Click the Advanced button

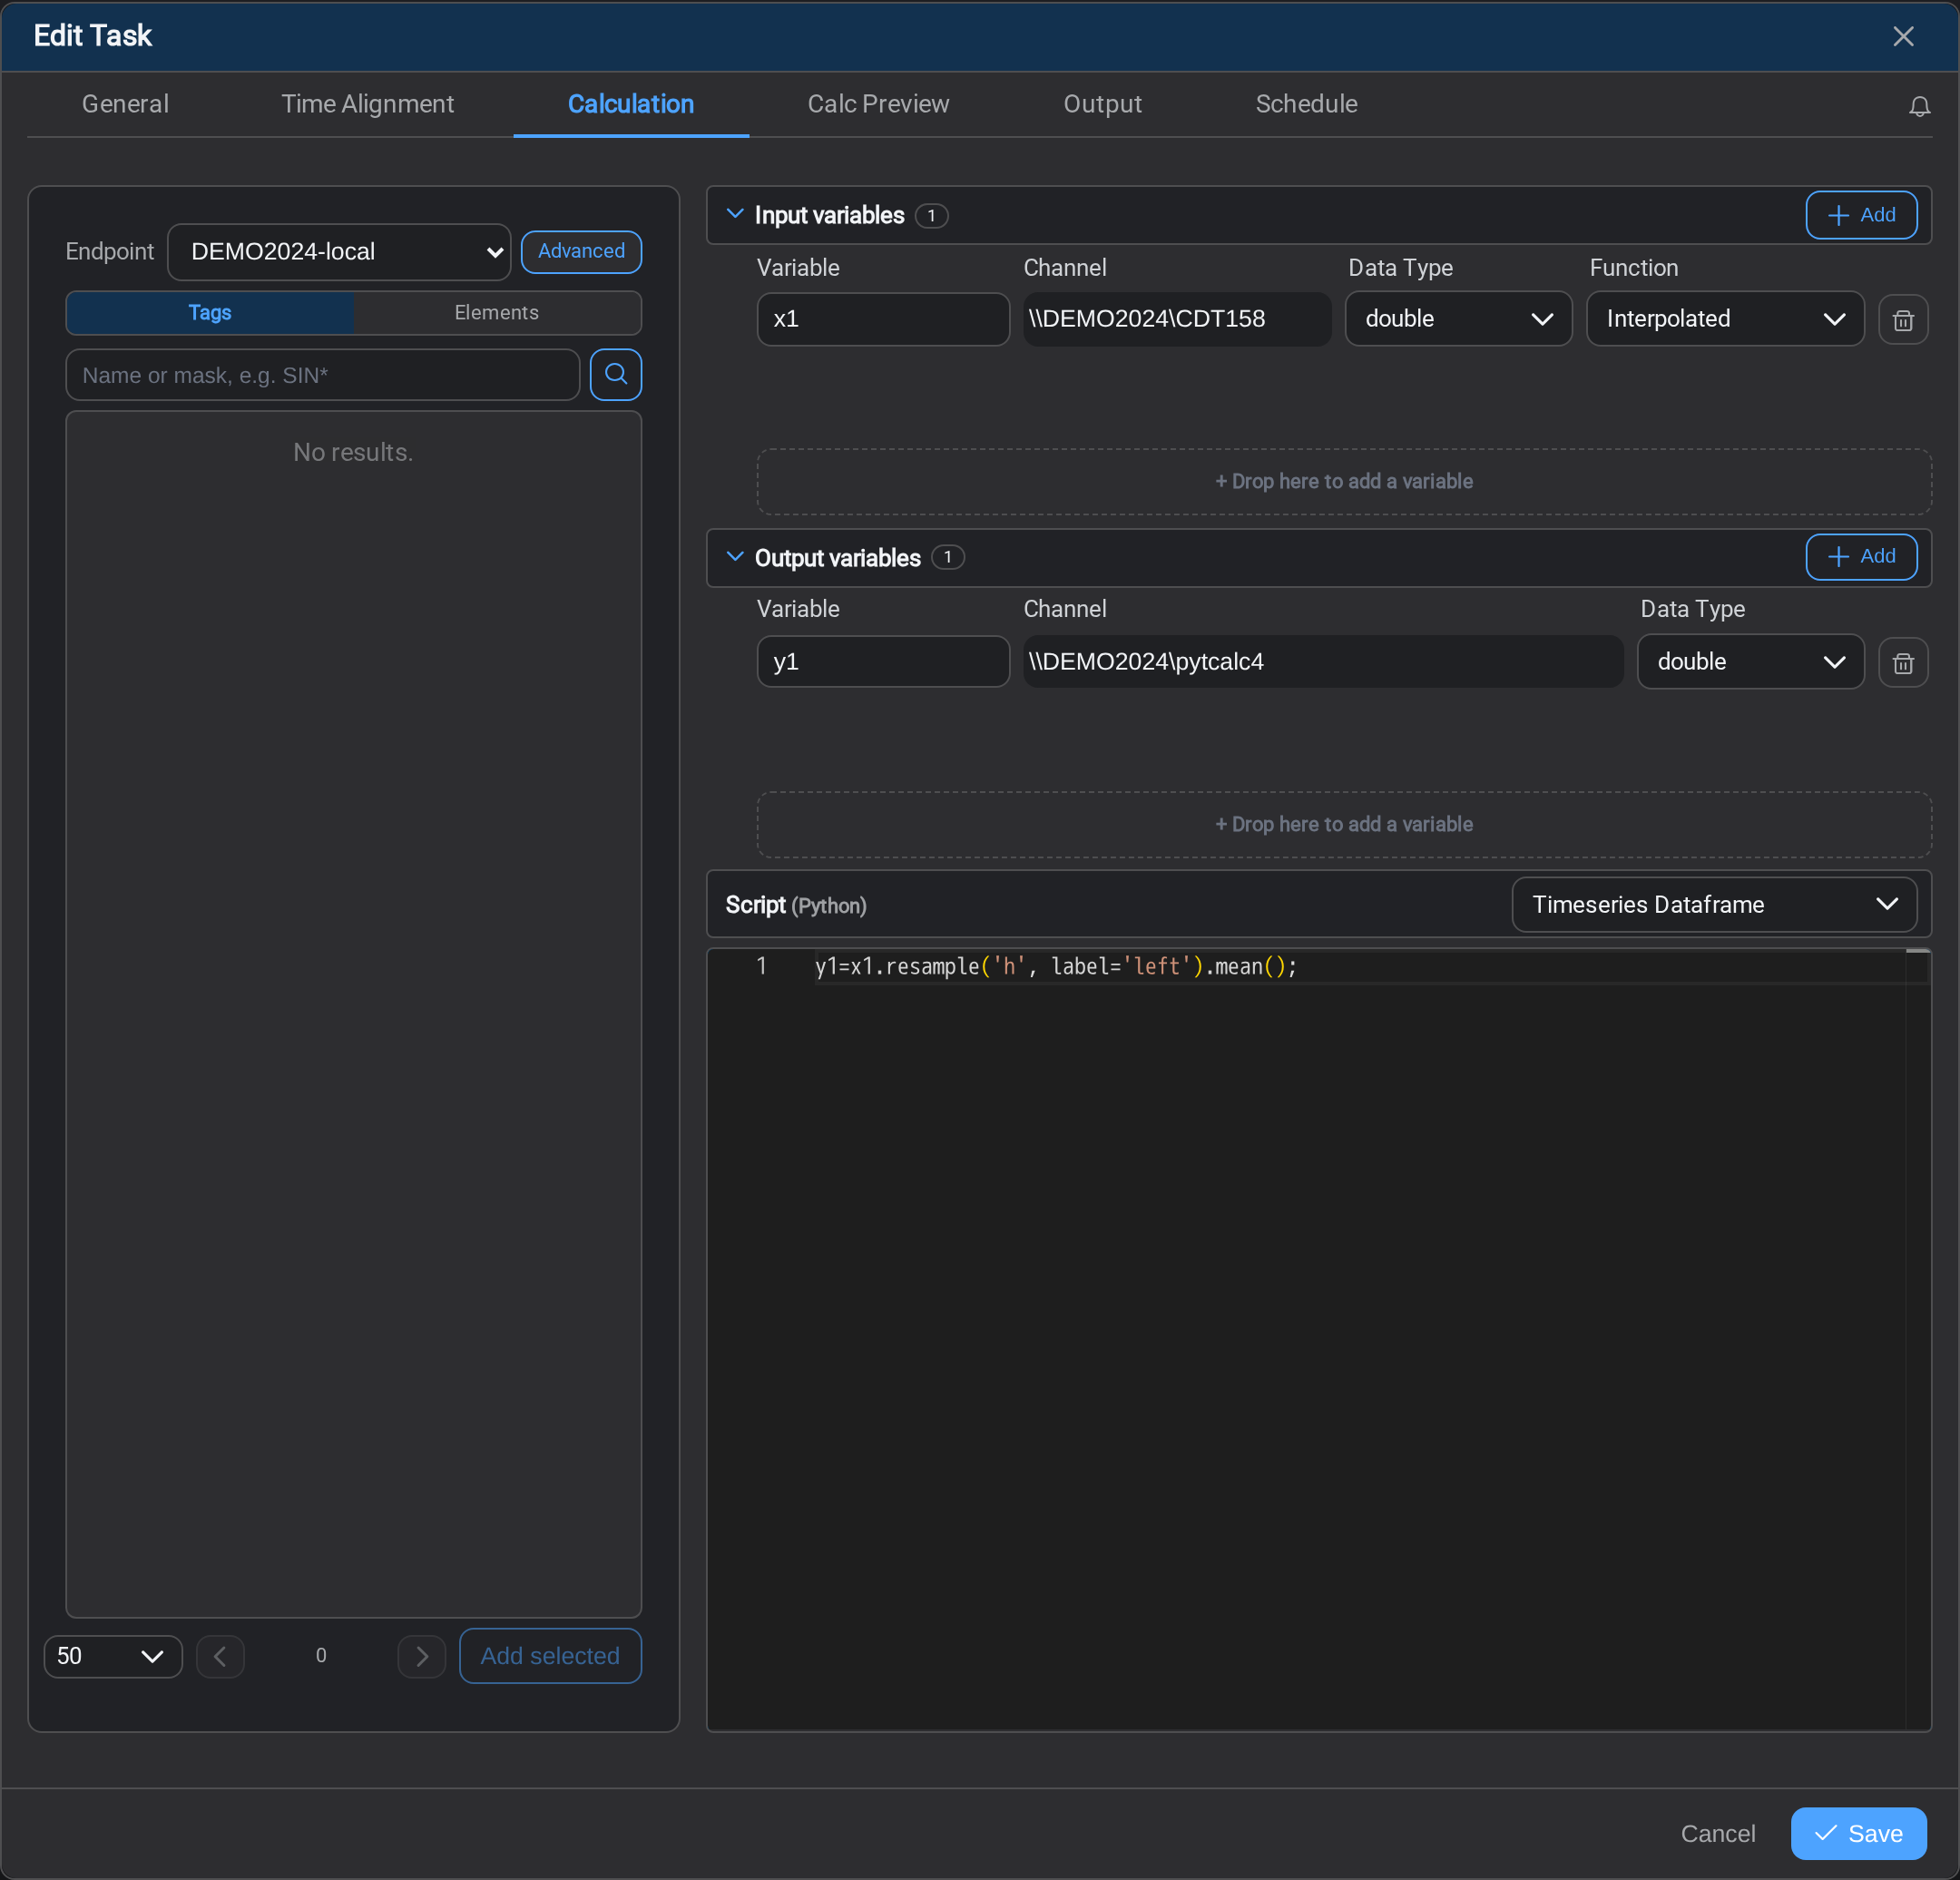(x=581, y=251)
